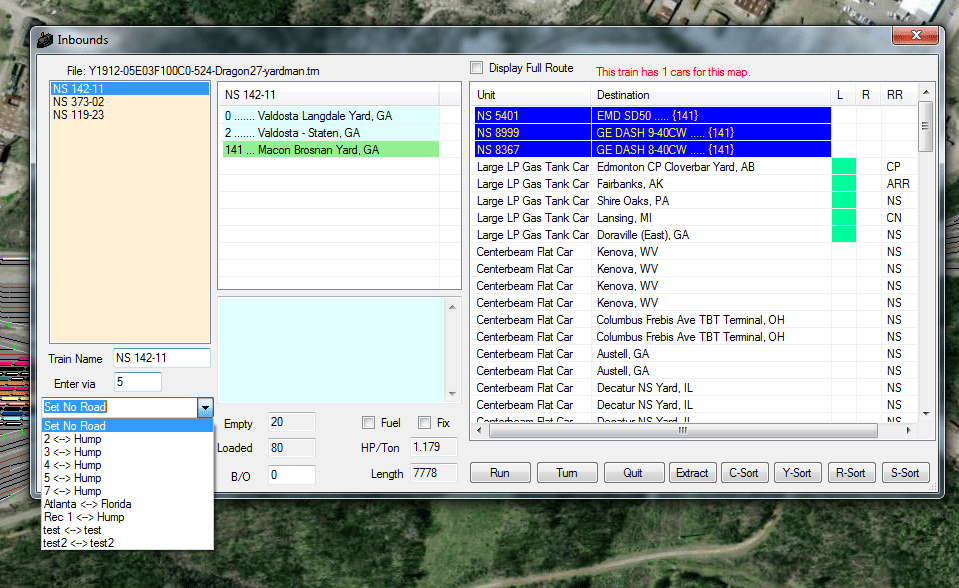Select locomotive NS 8367 row
This screenshot has width=959, height=588.
[x=653, y=150]
